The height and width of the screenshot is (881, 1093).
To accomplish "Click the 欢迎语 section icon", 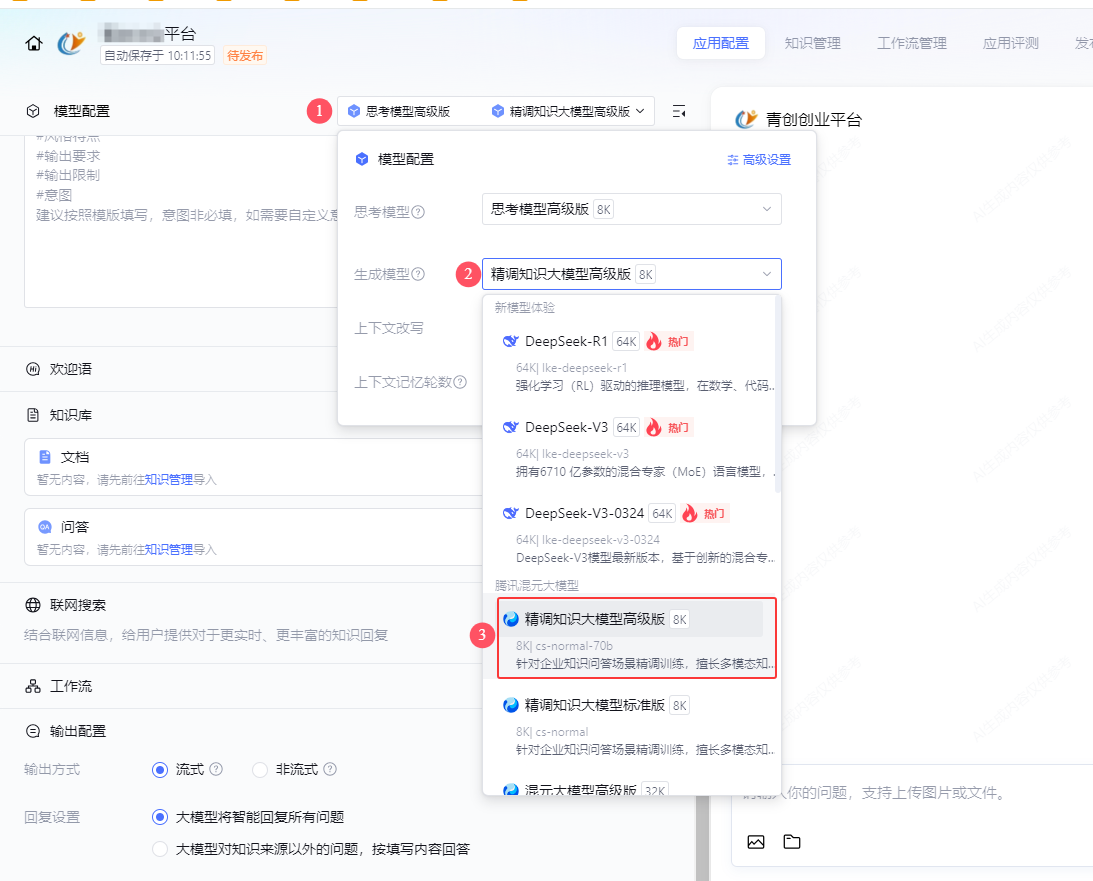I will pos(33,369).
